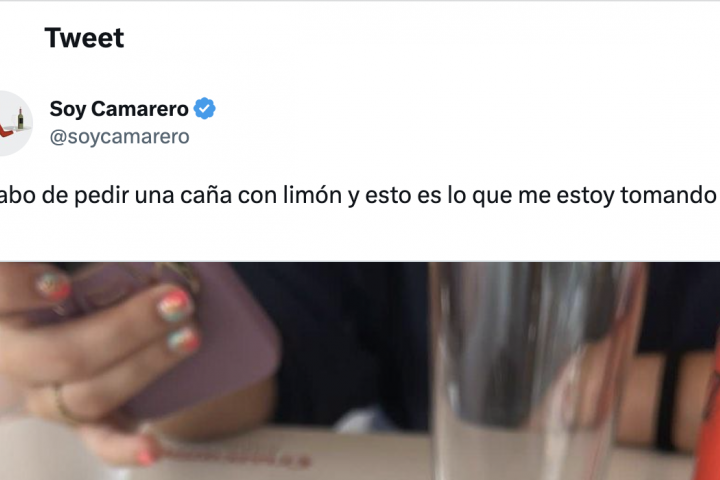Click the word 'tomando' in the tweet text
The height and width of the screenshot is (480, 720).
point(669,195)
